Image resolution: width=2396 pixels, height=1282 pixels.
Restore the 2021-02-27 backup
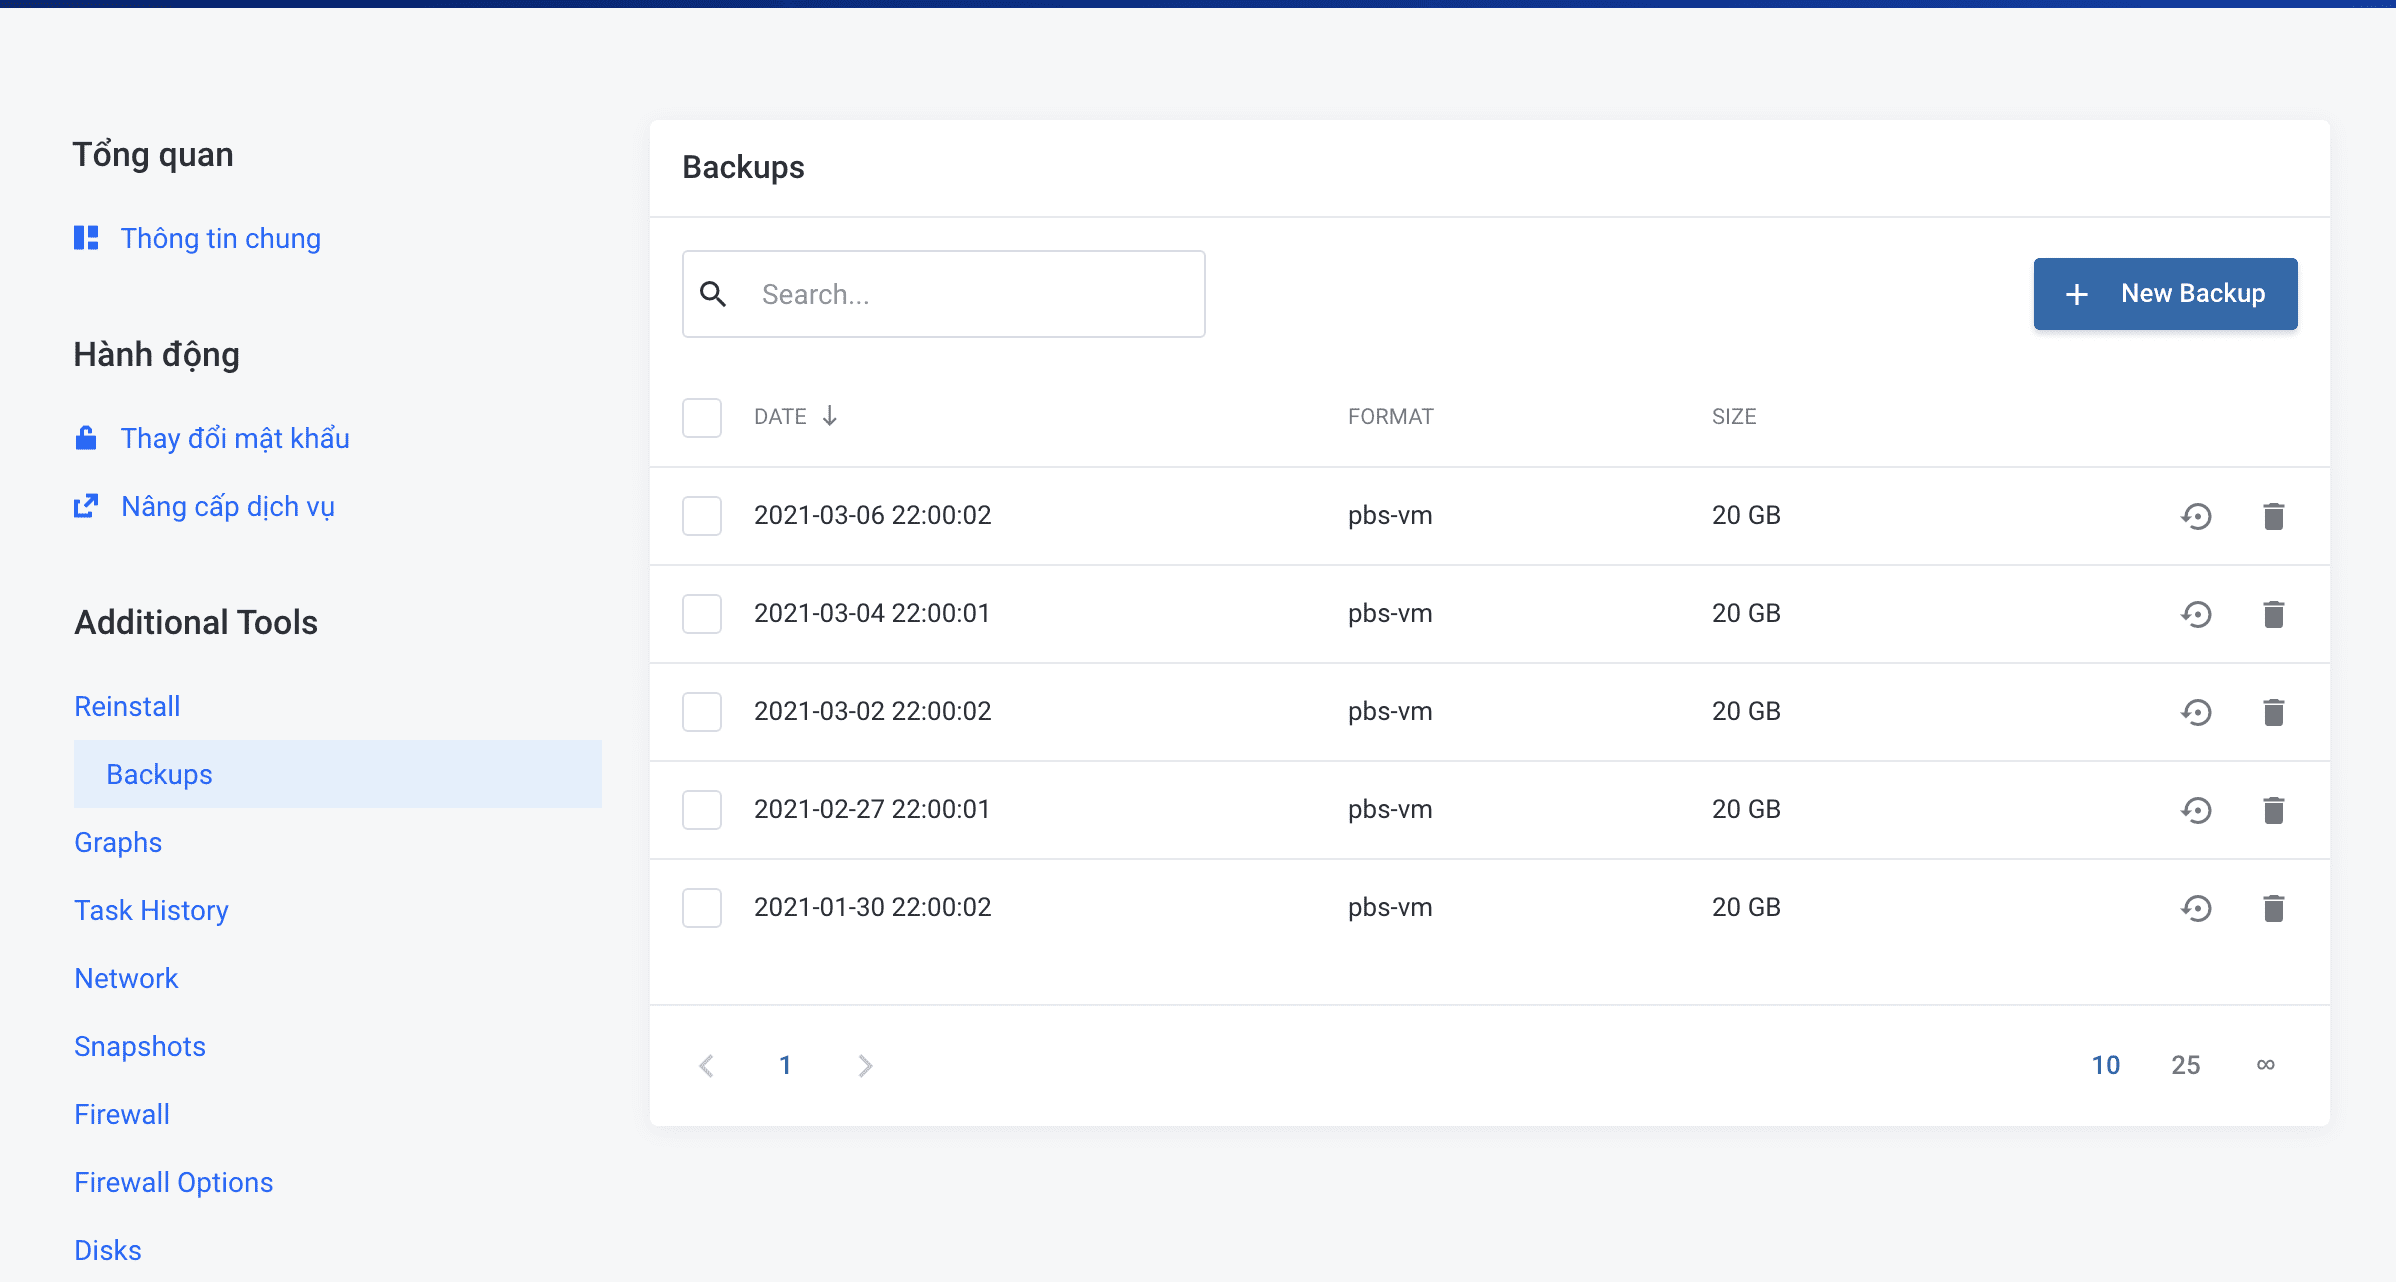coord(2196,810)
